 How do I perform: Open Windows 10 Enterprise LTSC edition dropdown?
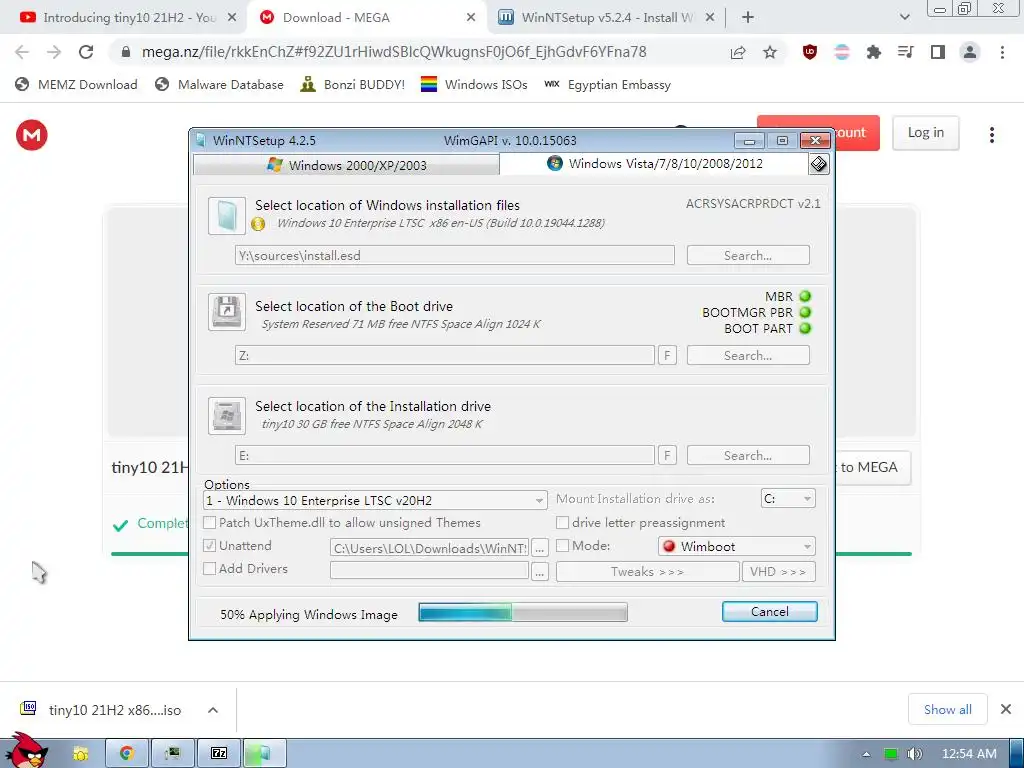tap(376, 500)
